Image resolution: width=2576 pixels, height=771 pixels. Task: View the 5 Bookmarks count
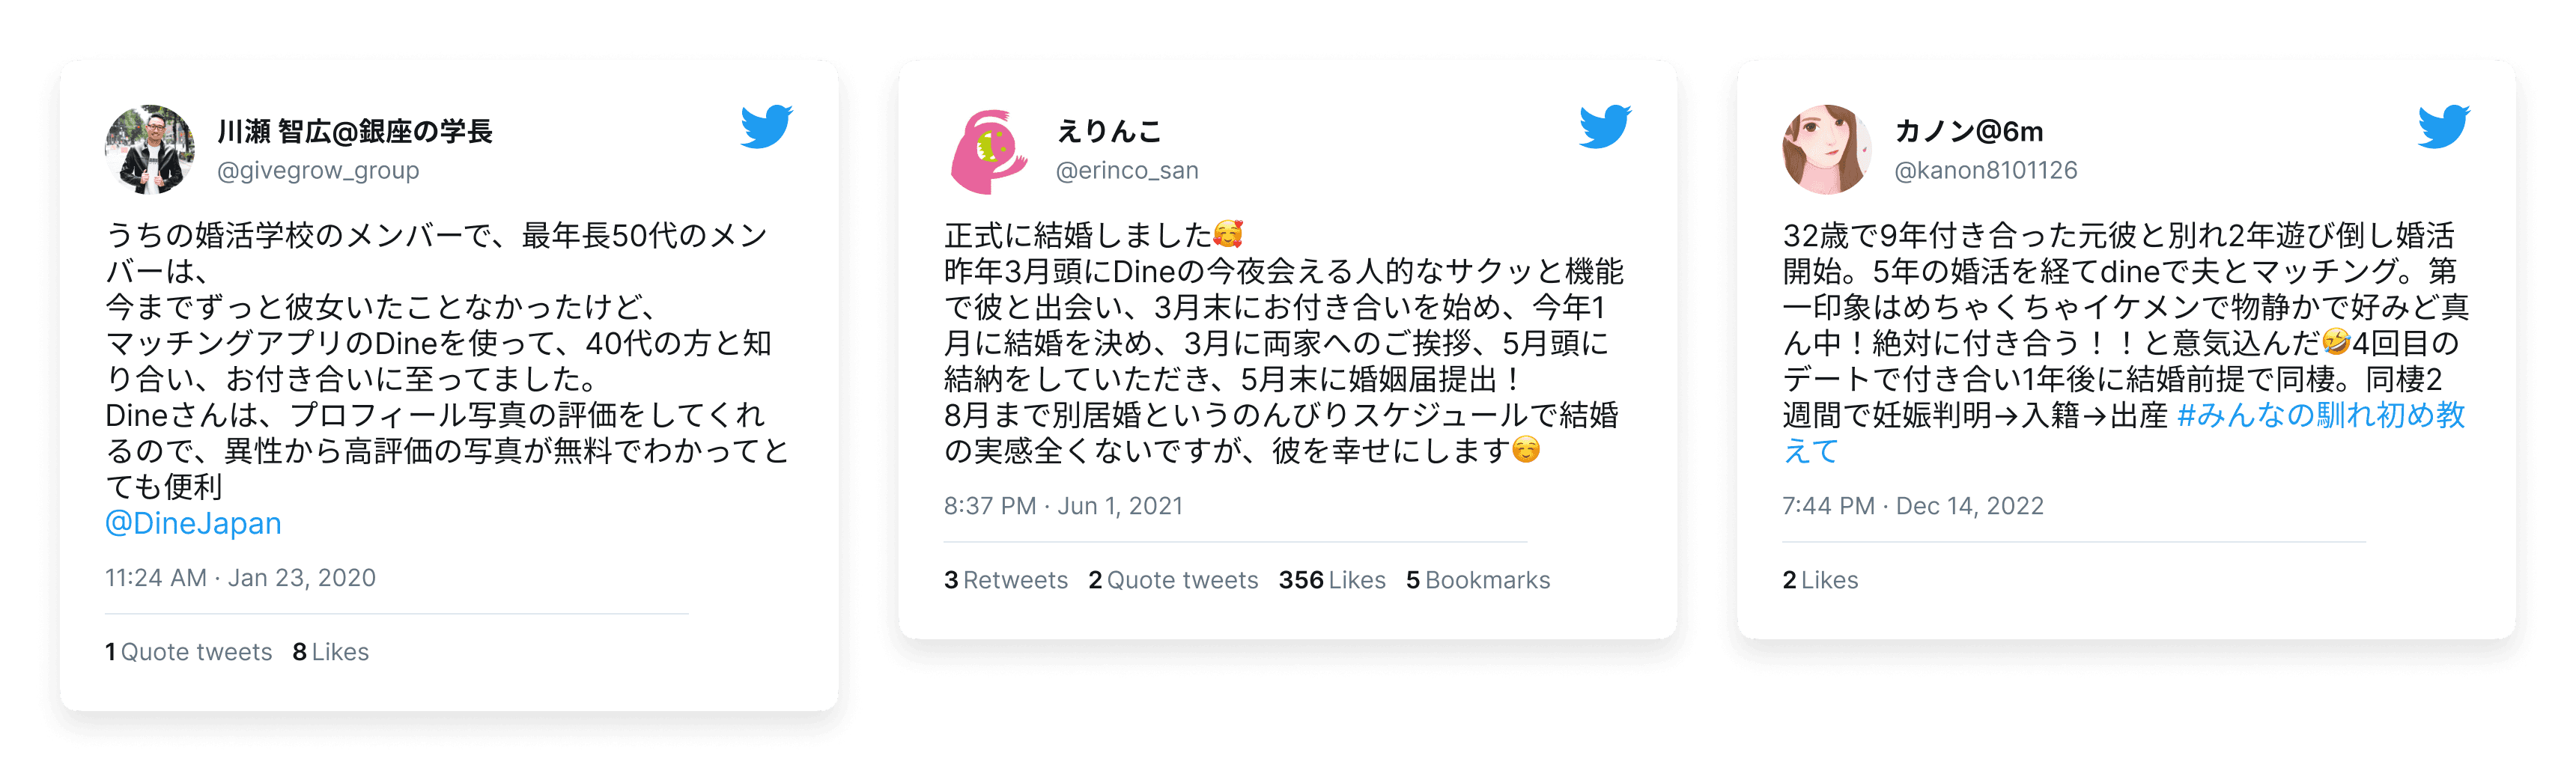click(x=1478, y=580)
